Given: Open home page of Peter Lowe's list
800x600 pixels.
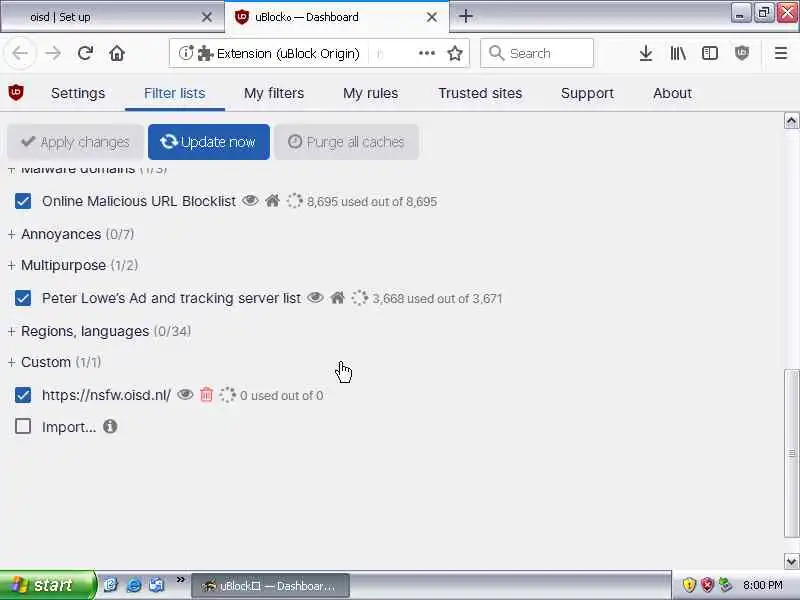Looking at the screenshot, I should click(337, 297).
